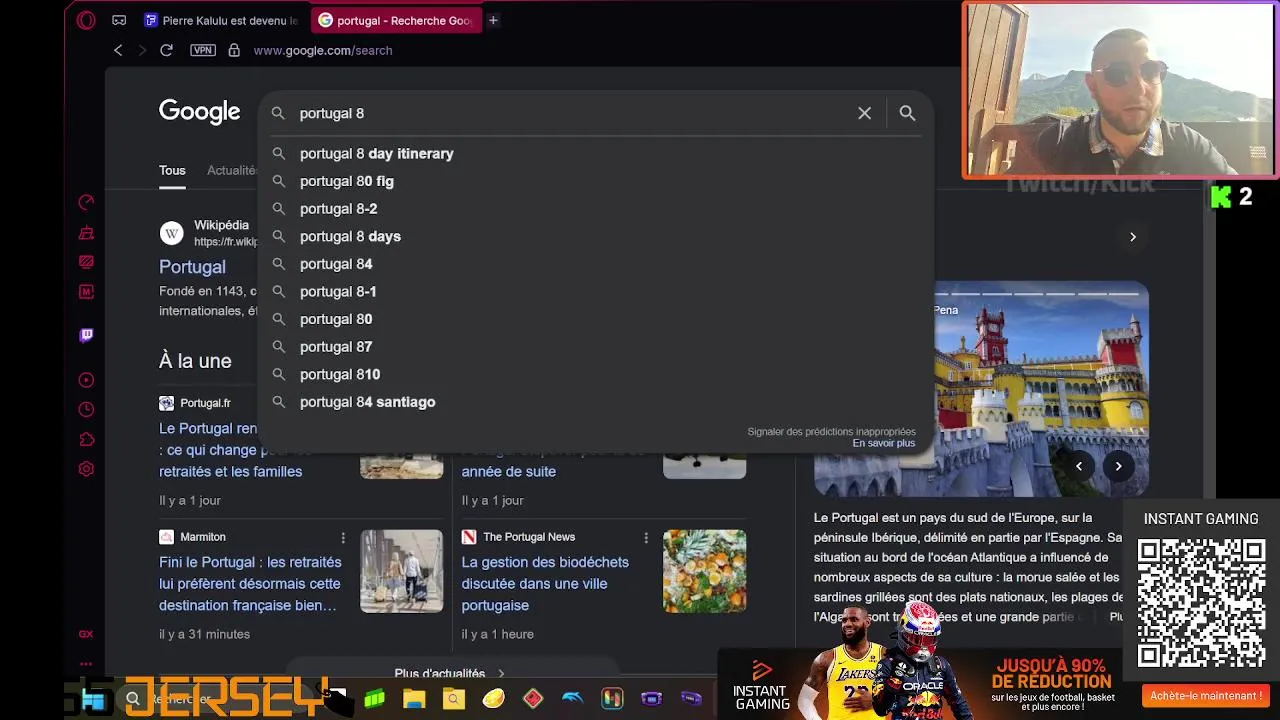Switch to the Actualités results tab
The height and width of the screenshot is (720, 1280).
coord(232,171)
